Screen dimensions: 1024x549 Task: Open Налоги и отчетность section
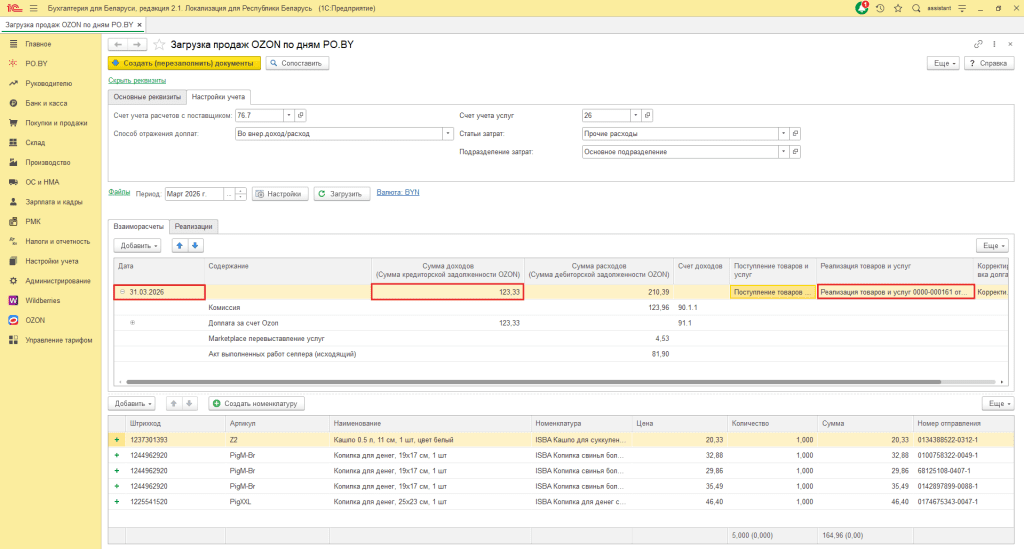[x=57, y=241]
